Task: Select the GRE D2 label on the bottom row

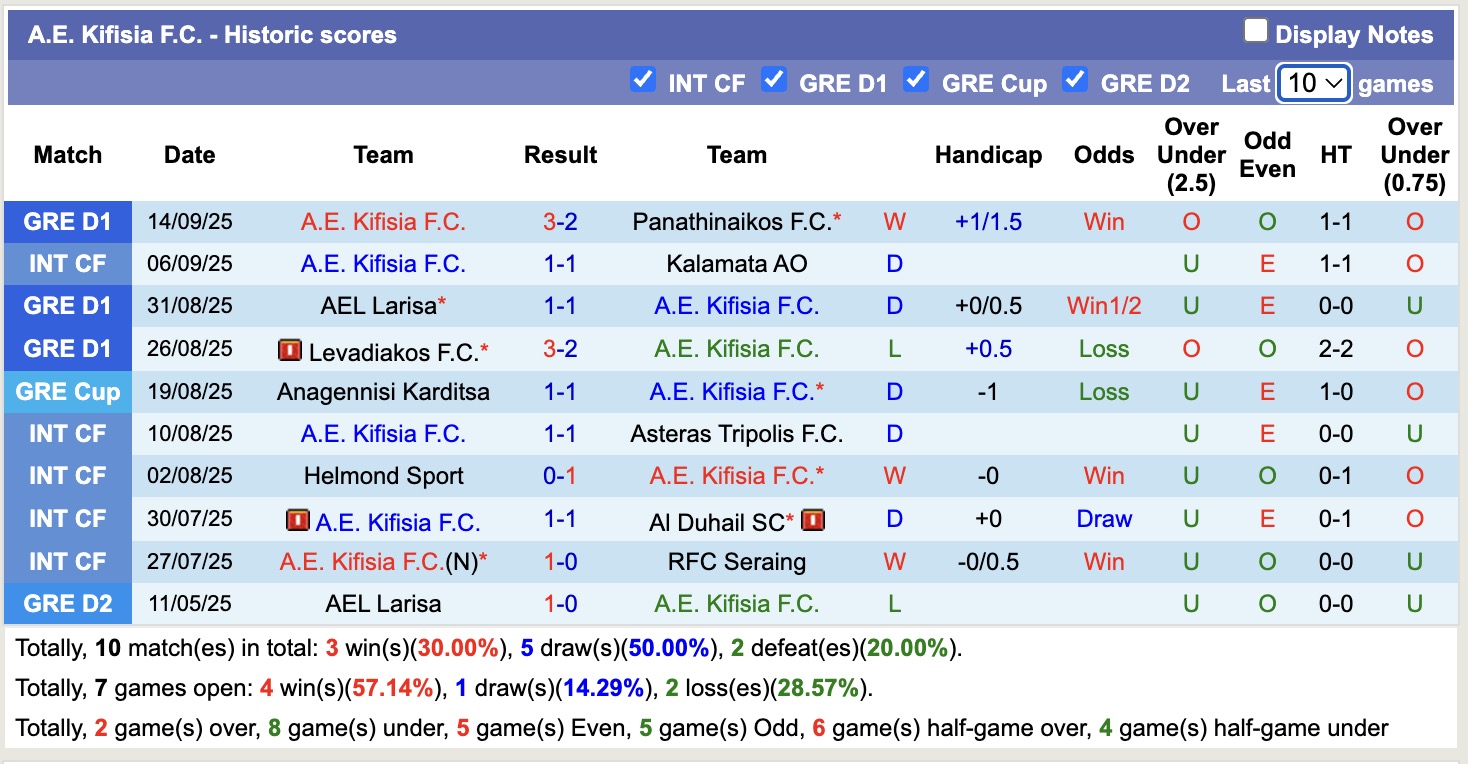Action: tap(67, 603)
